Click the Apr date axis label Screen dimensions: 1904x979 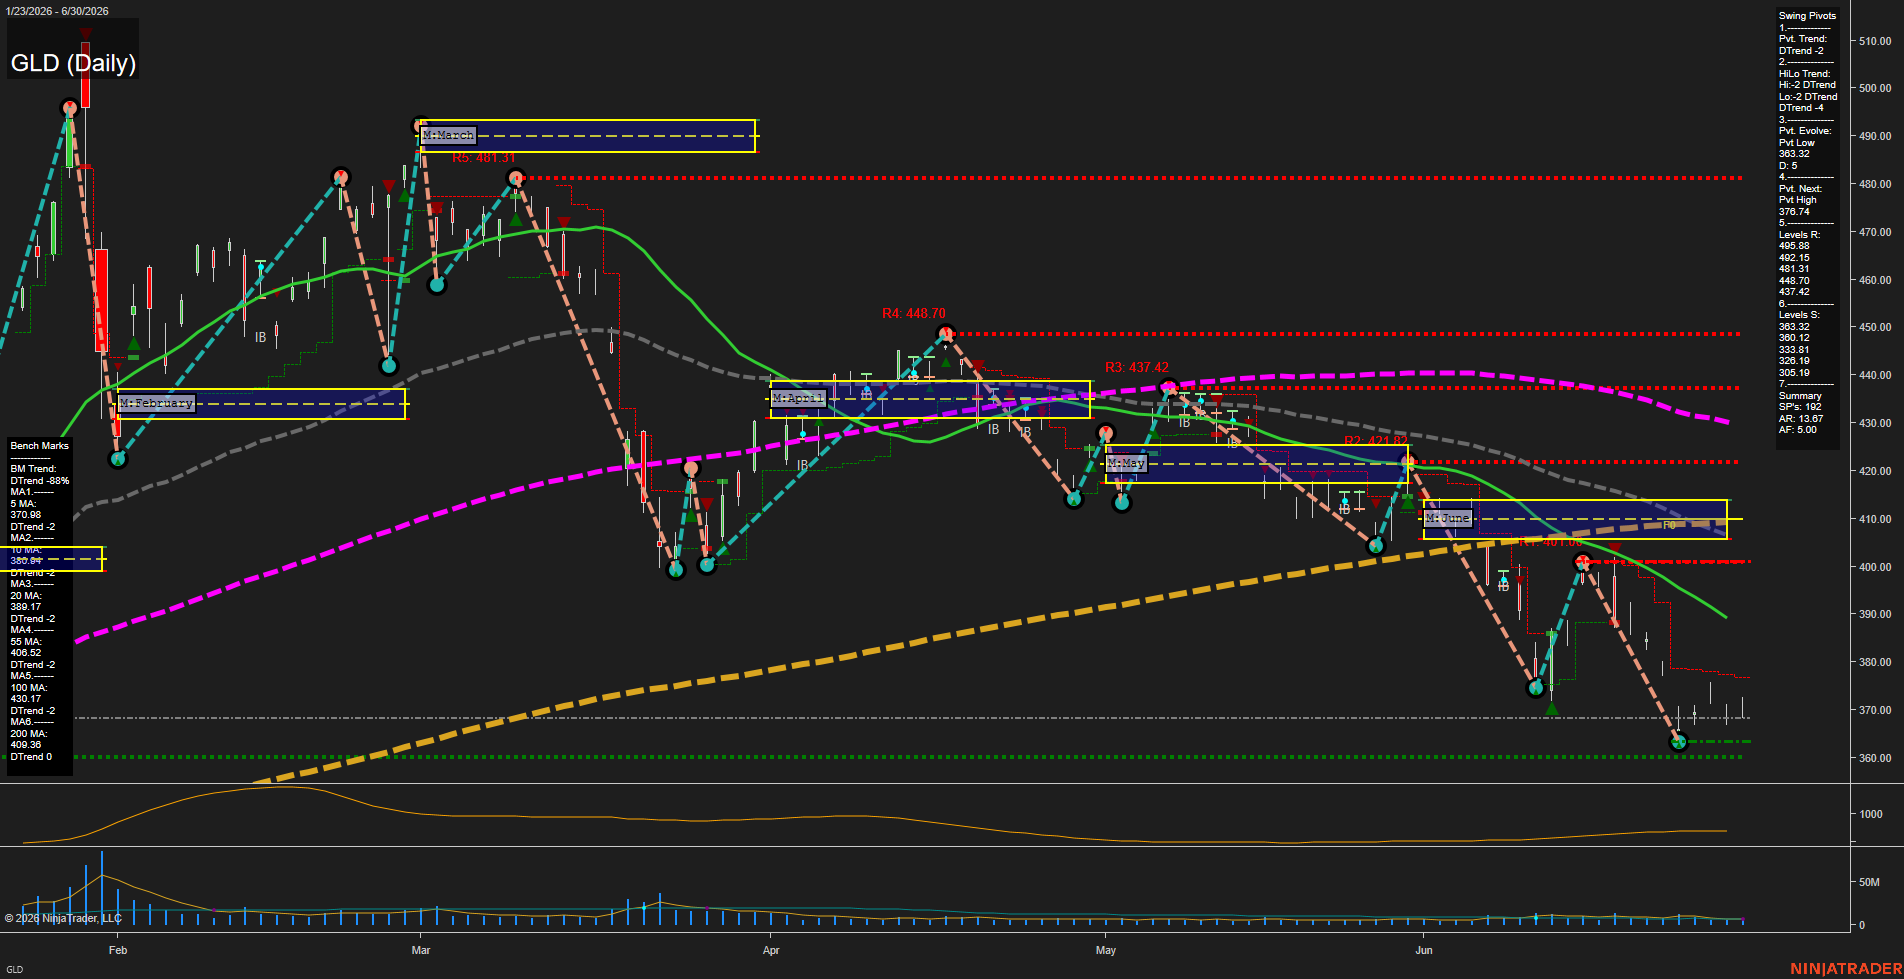(771, 950)
